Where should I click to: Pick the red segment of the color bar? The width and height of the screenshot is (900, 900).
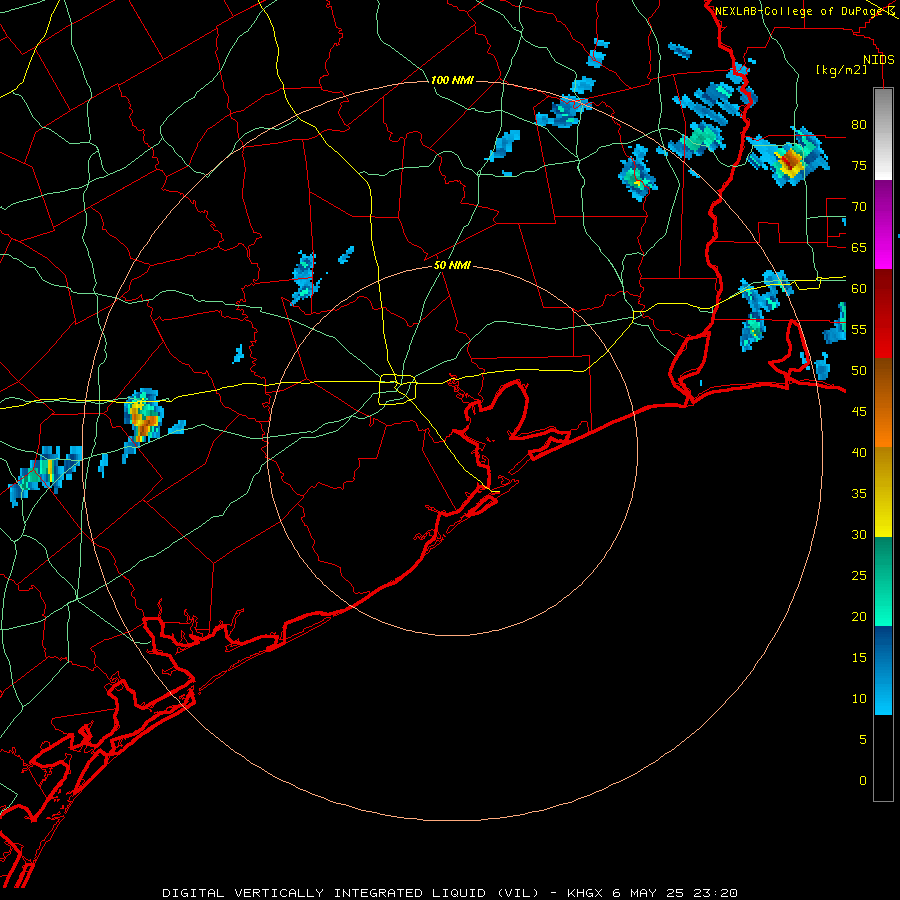point(883,313)
